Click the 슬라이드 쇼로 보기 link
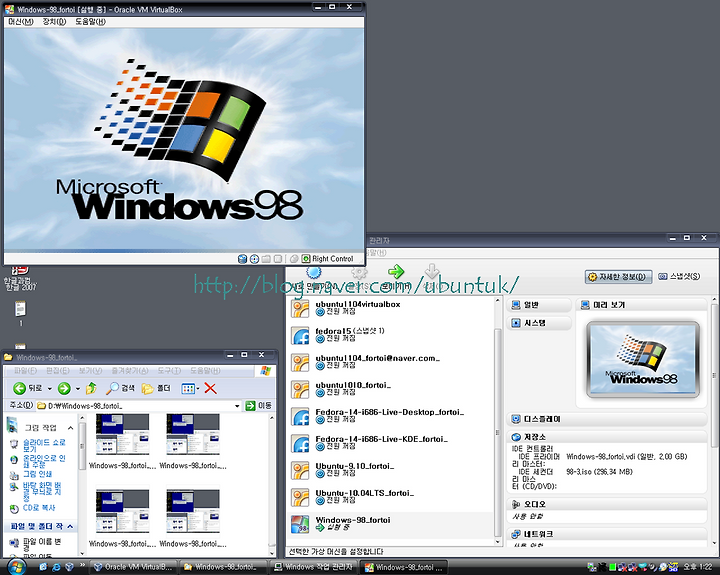Image resolution: width=720 pixels, height=575 pixels. click(x=45, y=445)
